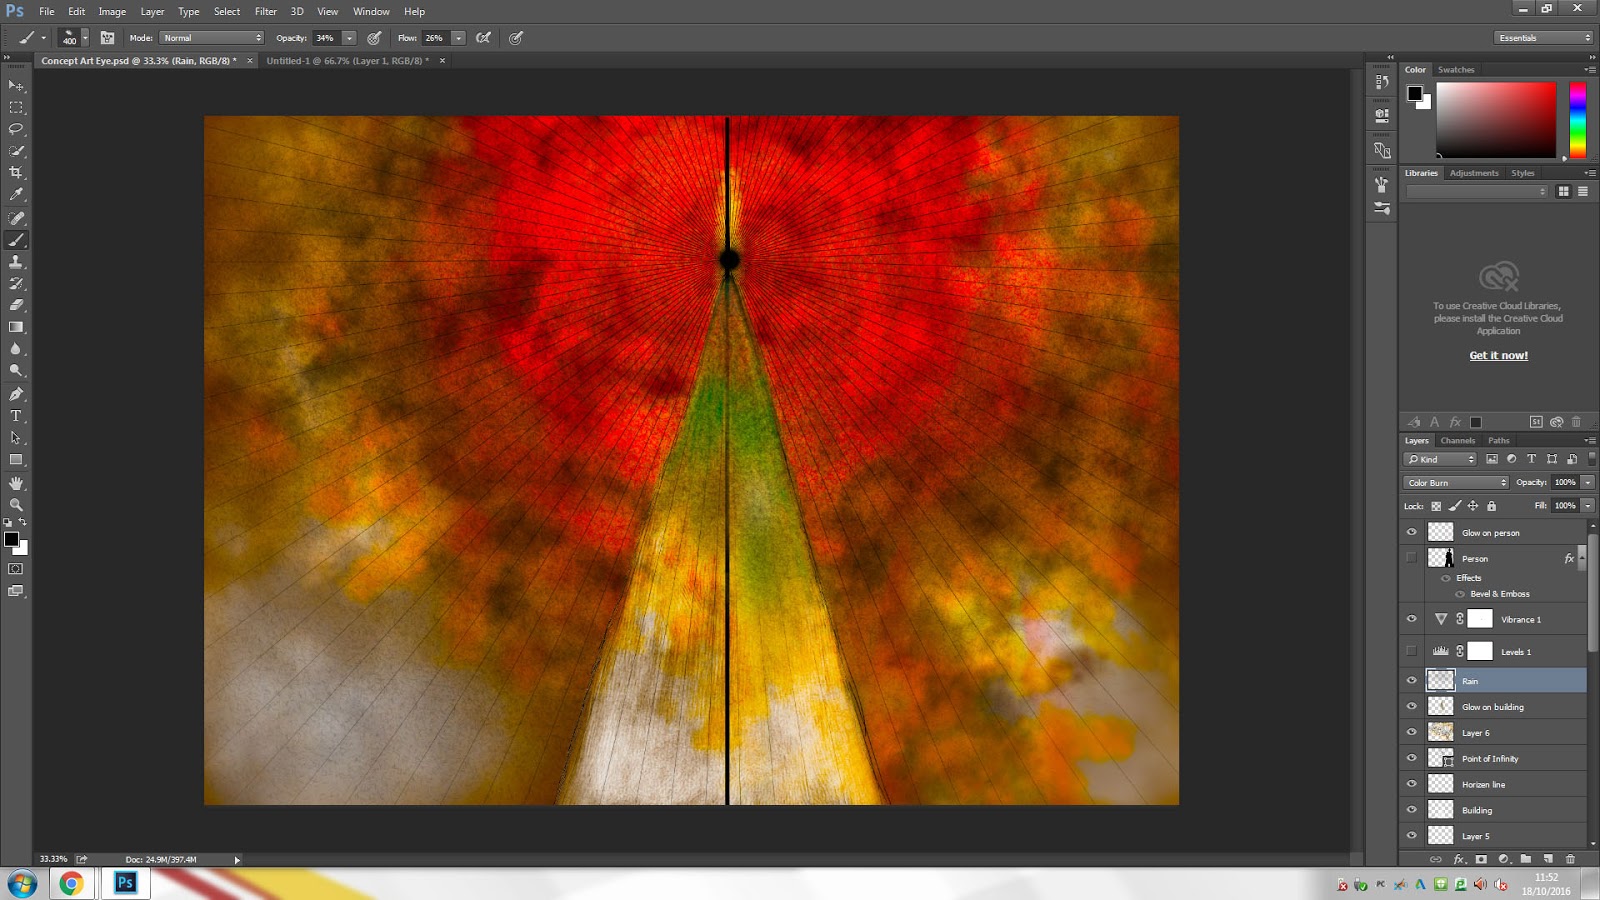Select the Eyedropper tool
The width and height of the screenshot is (1600, 900).
(x=16, y=195)
